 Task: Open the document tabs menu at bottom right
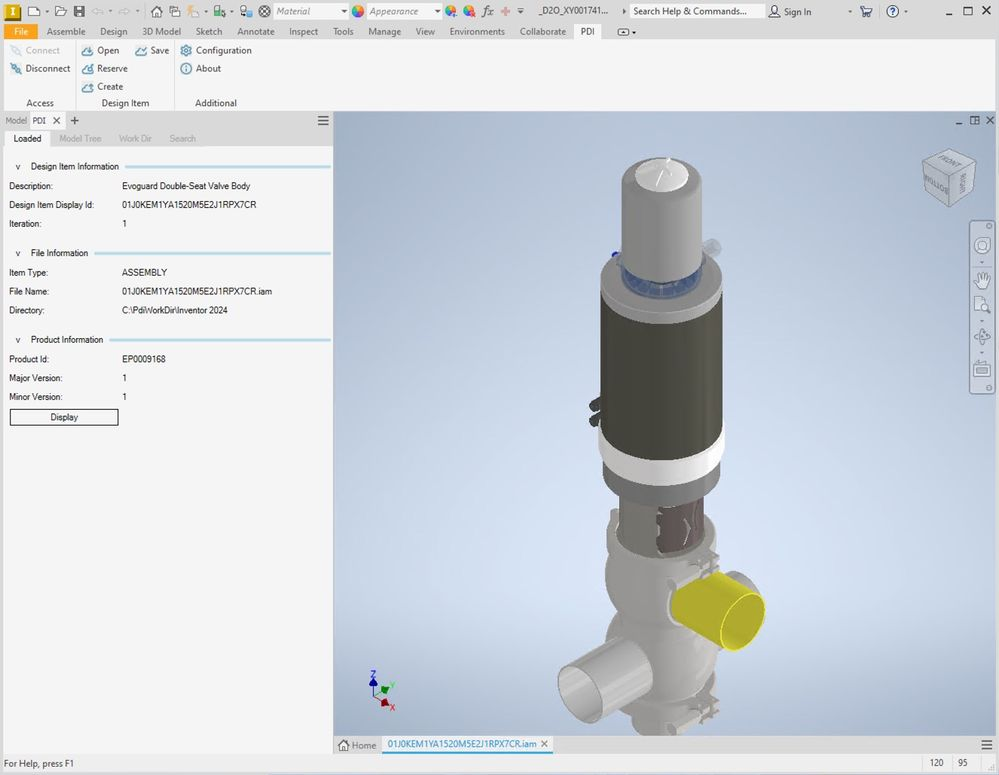tap(987, 744)
